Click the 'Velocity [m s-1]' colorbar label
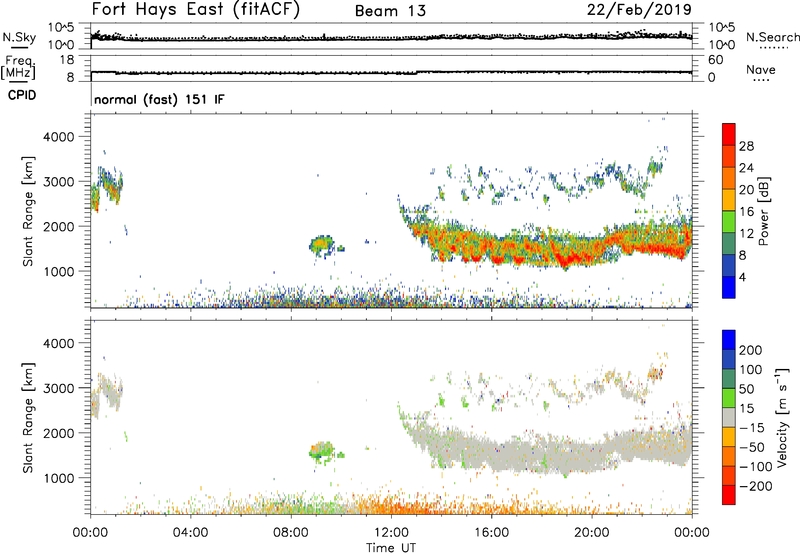 [x=782, y=417]
